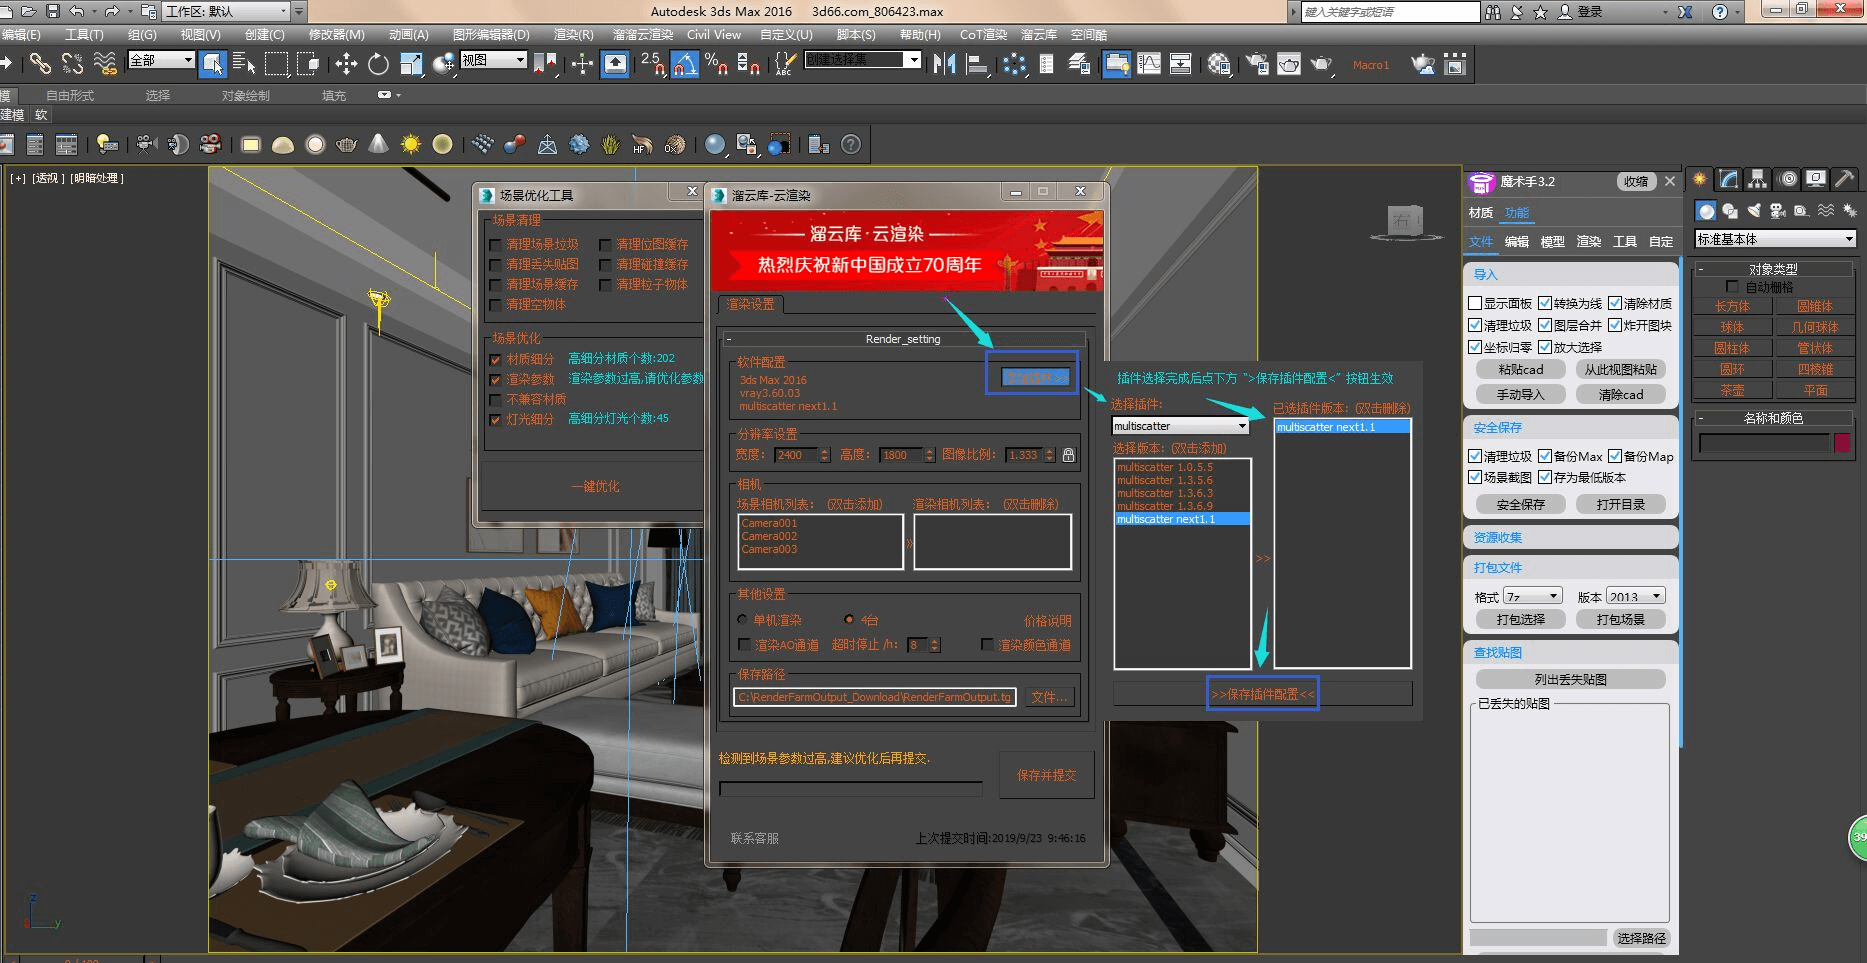Open the Align tool

pos(977,64)
